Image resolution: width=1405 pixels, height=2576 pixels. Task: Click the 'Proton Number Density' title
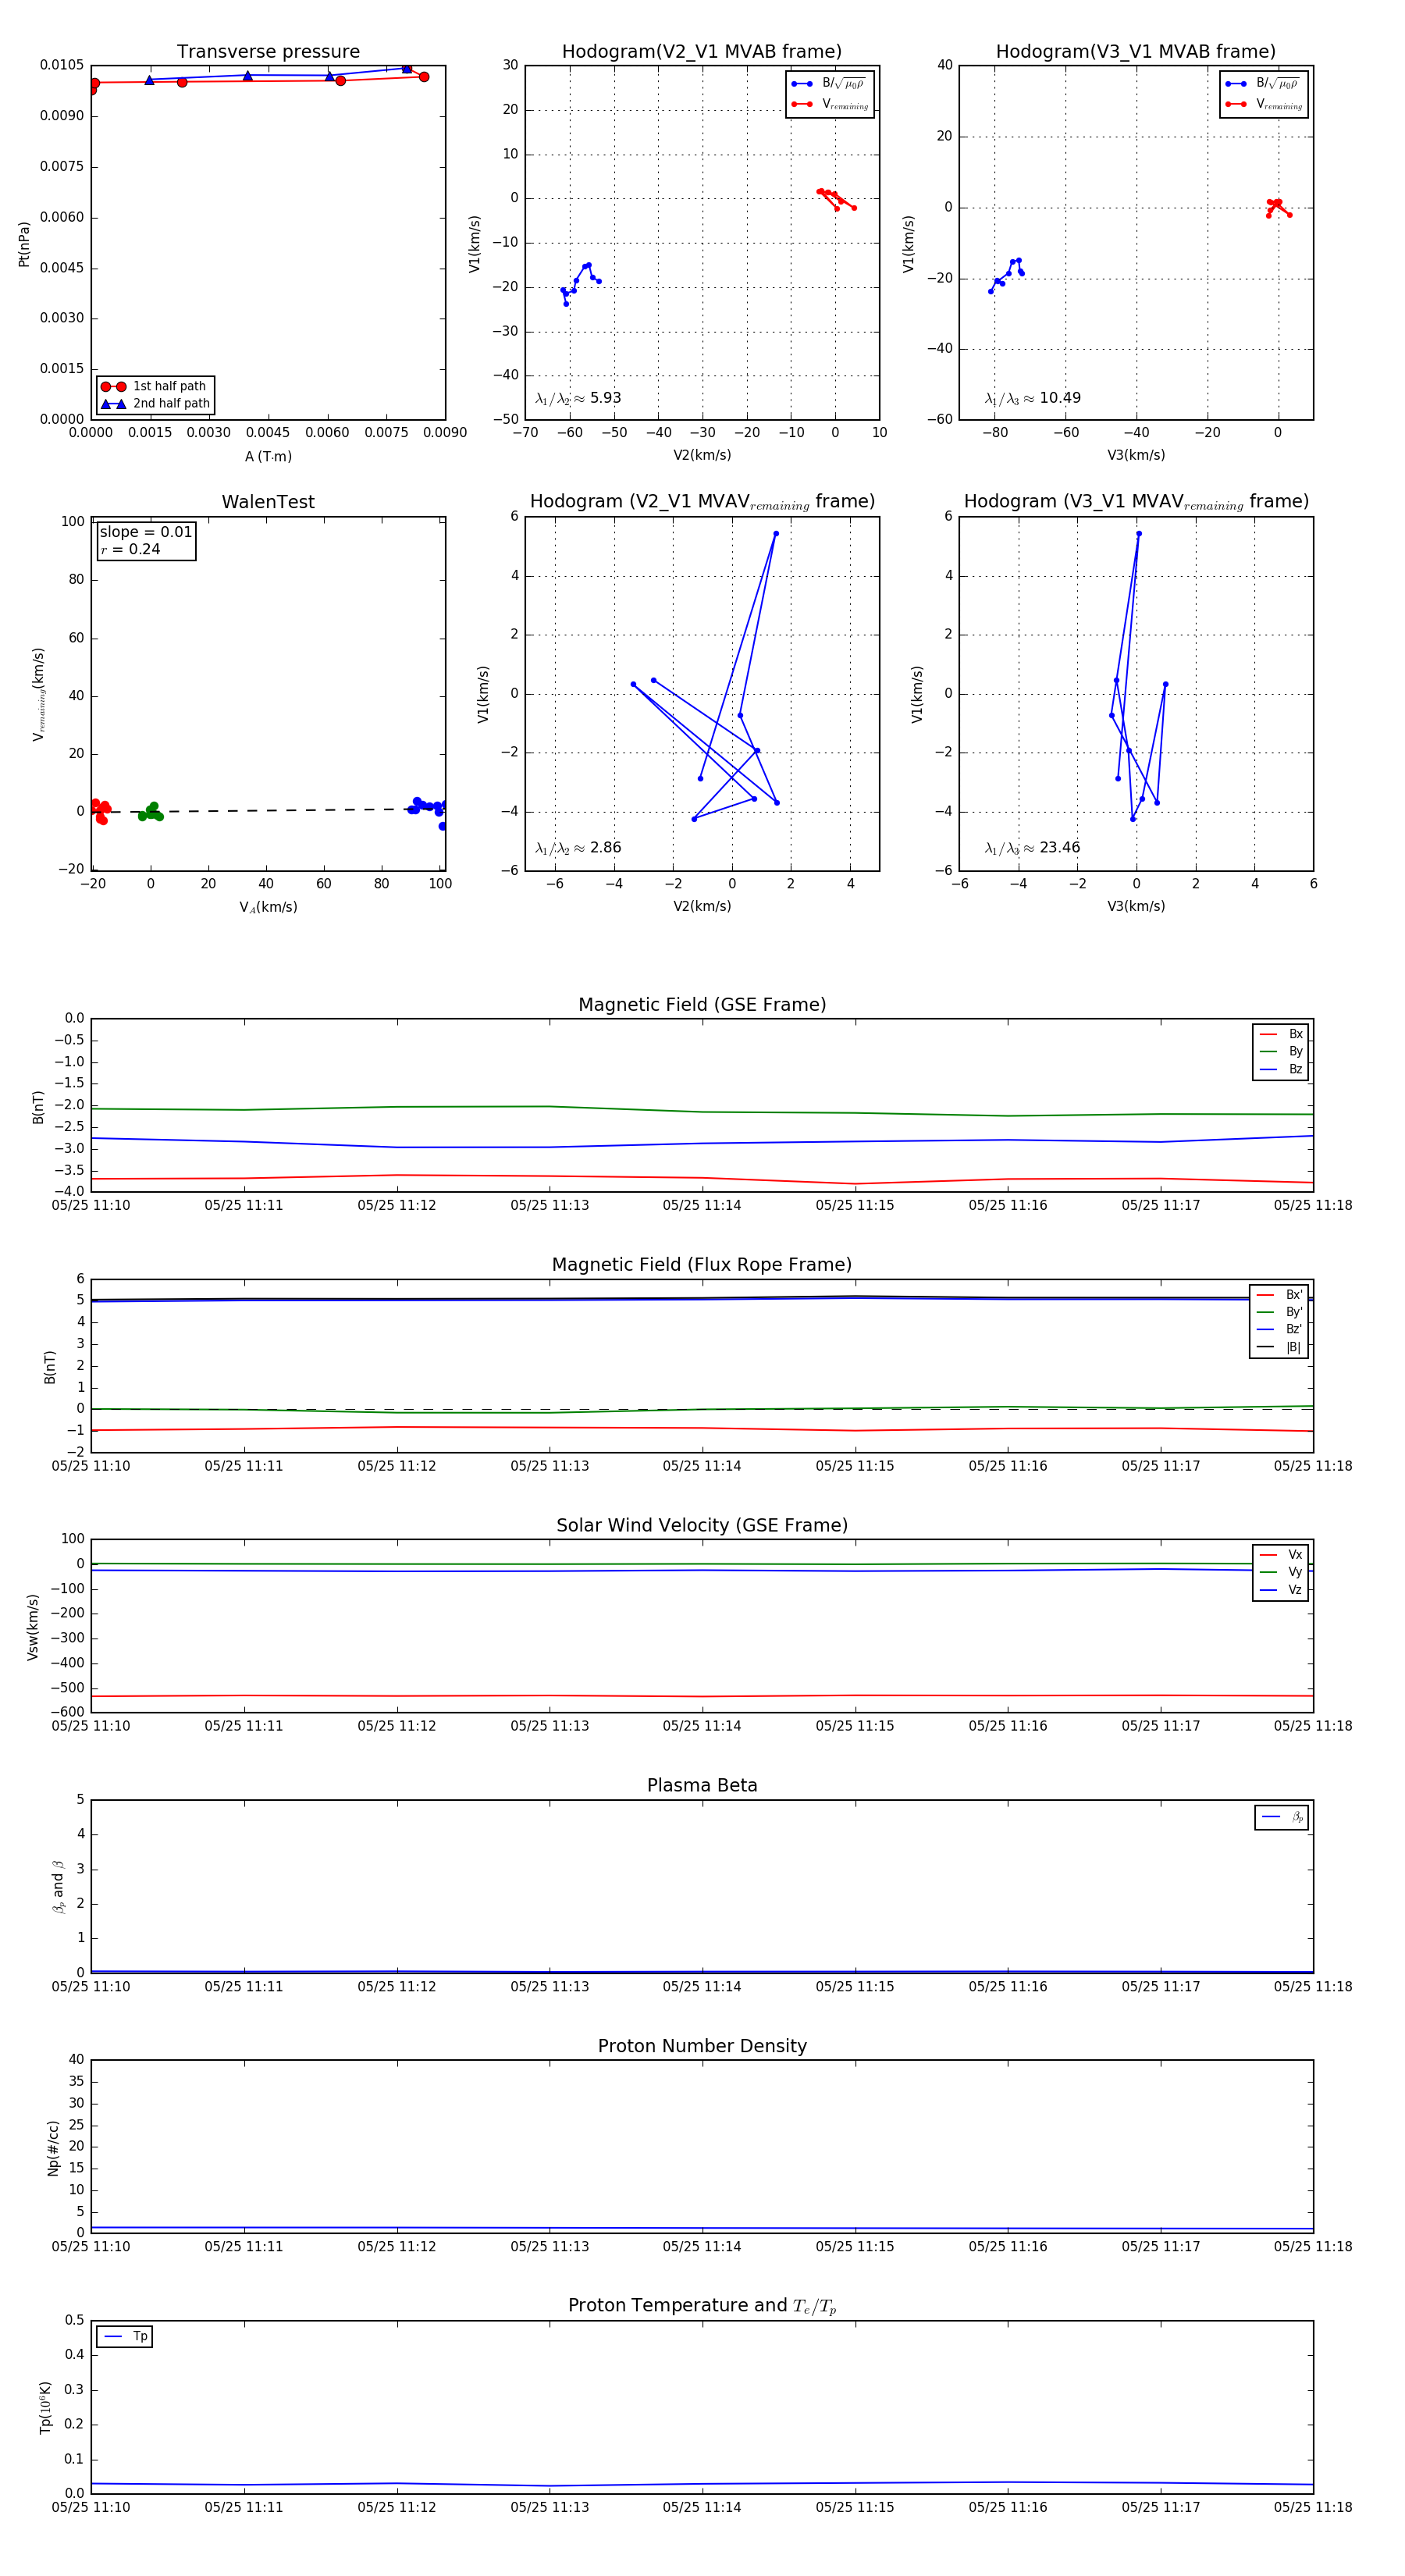tap(702, 2046)
